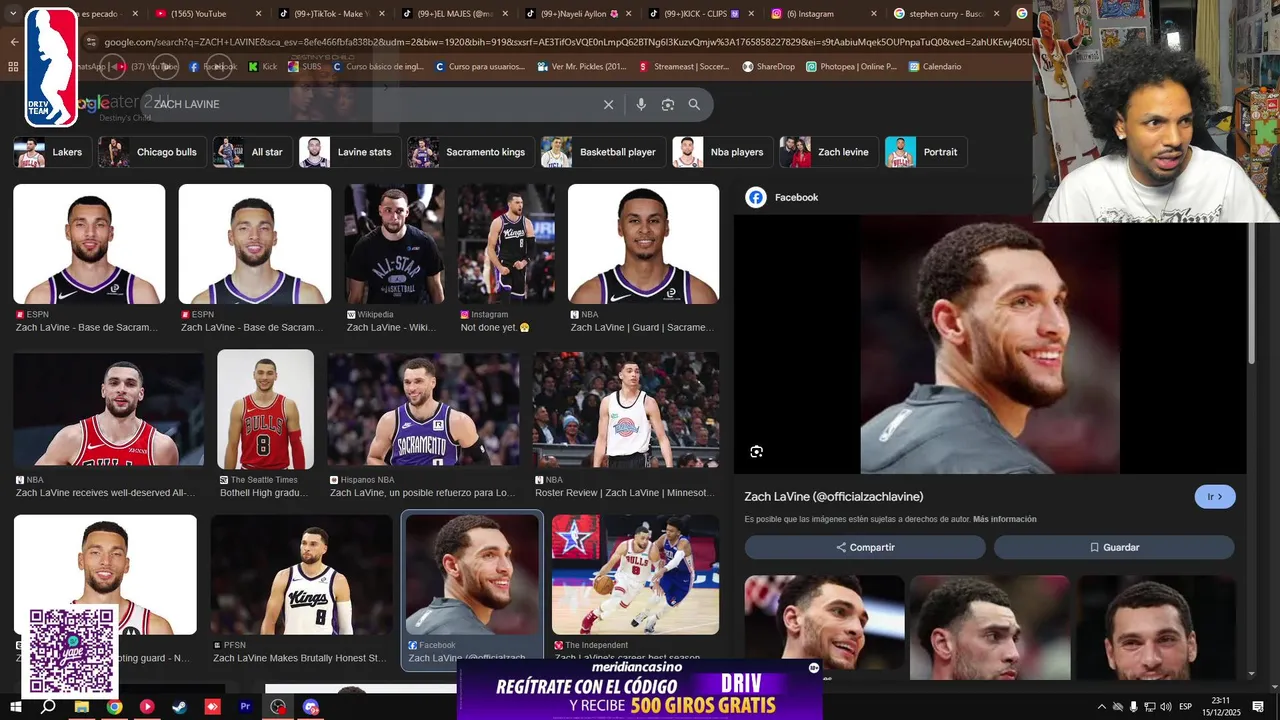
Task: Show hidden system tray icons
Action: 1102,707
